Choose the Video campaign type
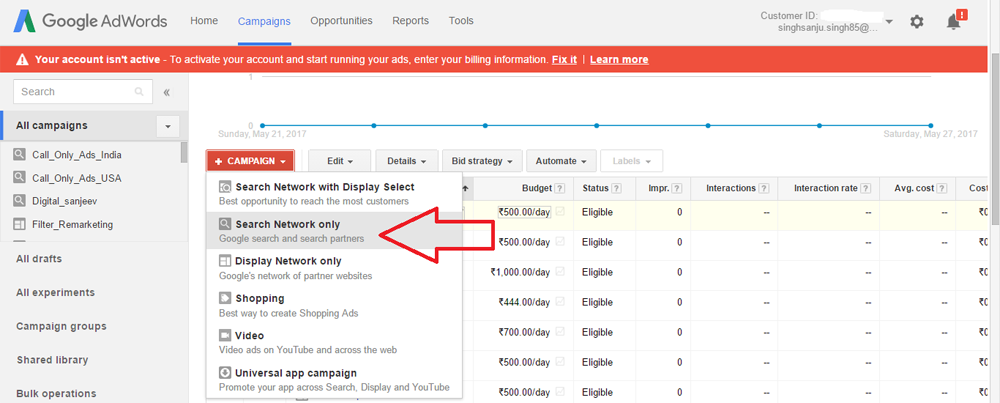The image size is (1000, 403). point(334,341)
